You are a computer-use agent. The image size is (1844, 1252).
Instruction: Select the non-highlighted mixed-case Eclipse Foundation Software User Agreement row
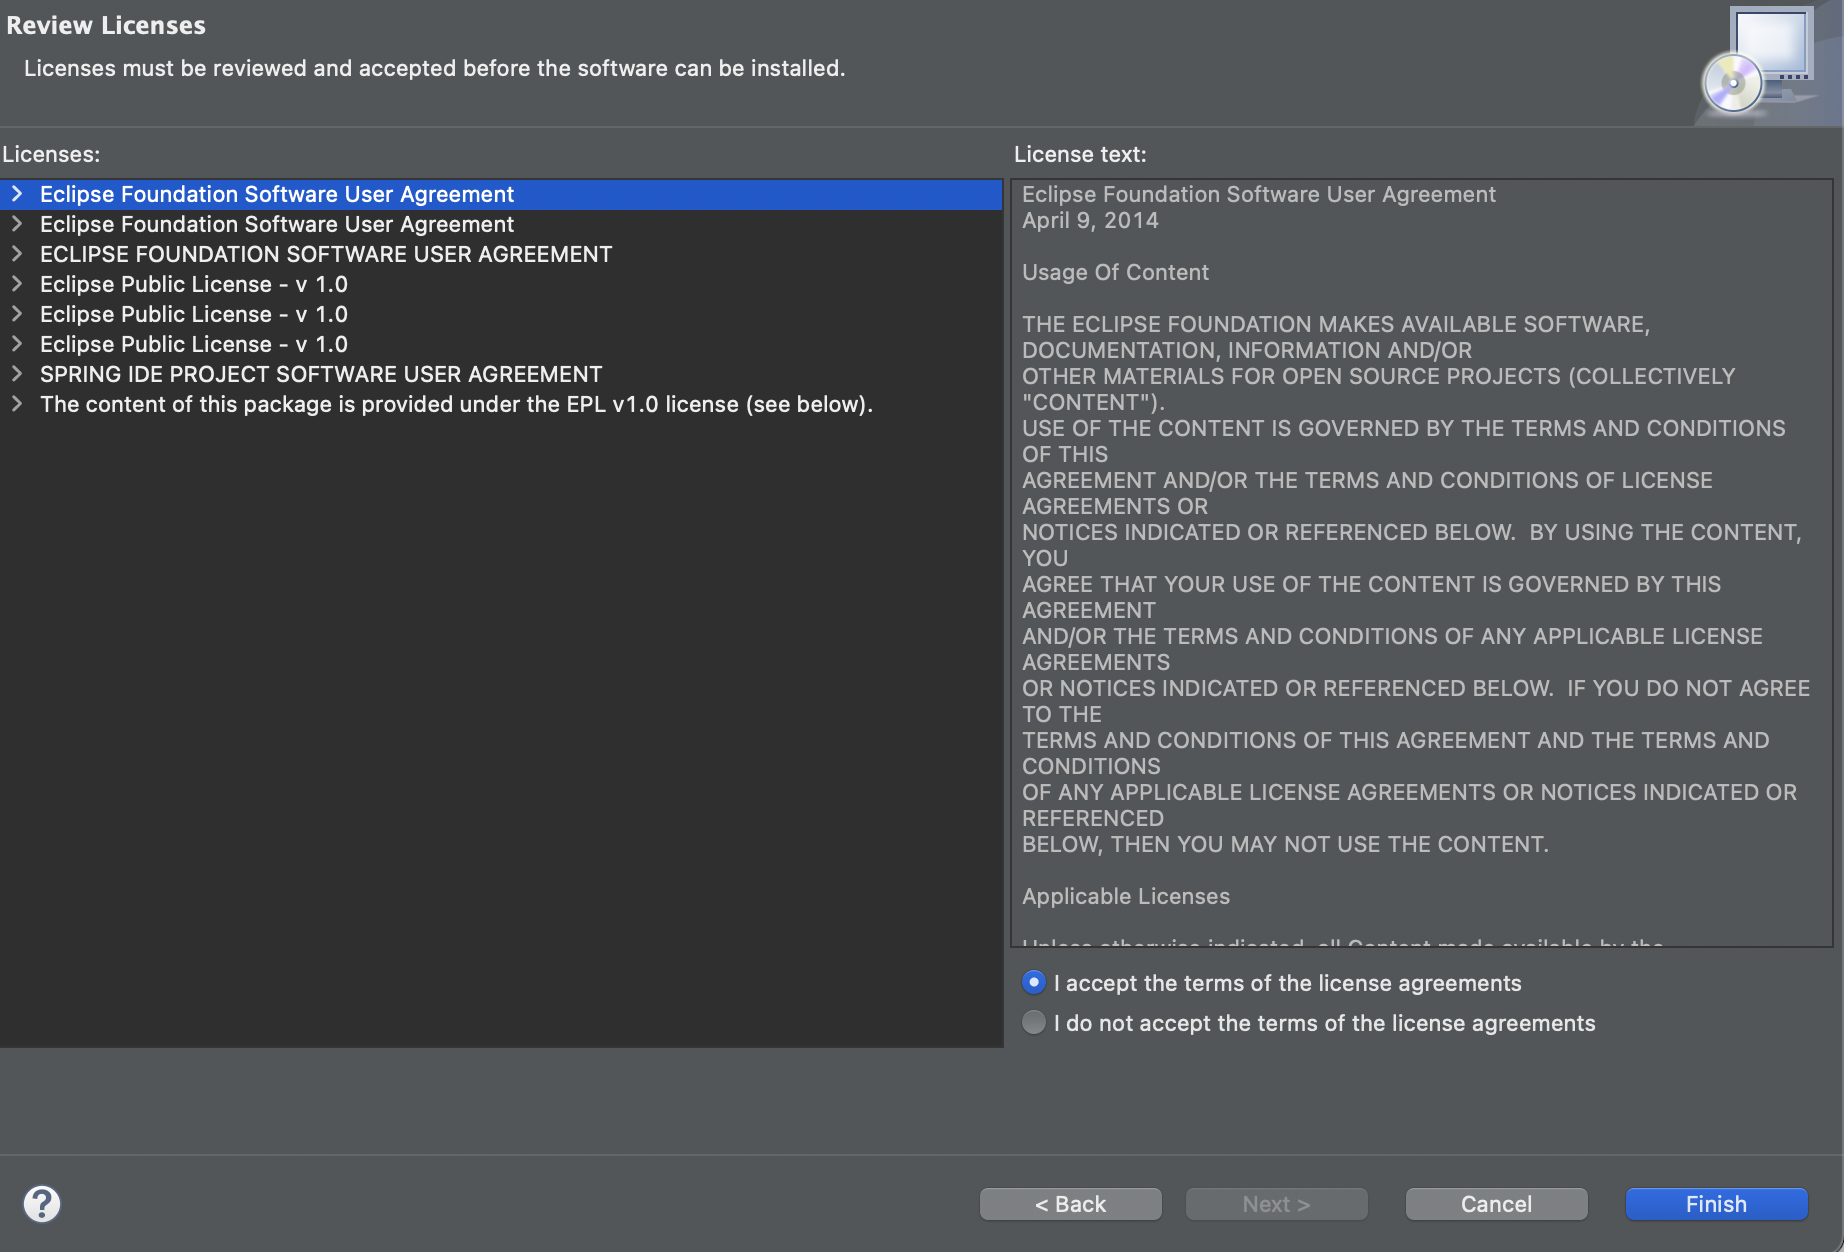[501, 224]
